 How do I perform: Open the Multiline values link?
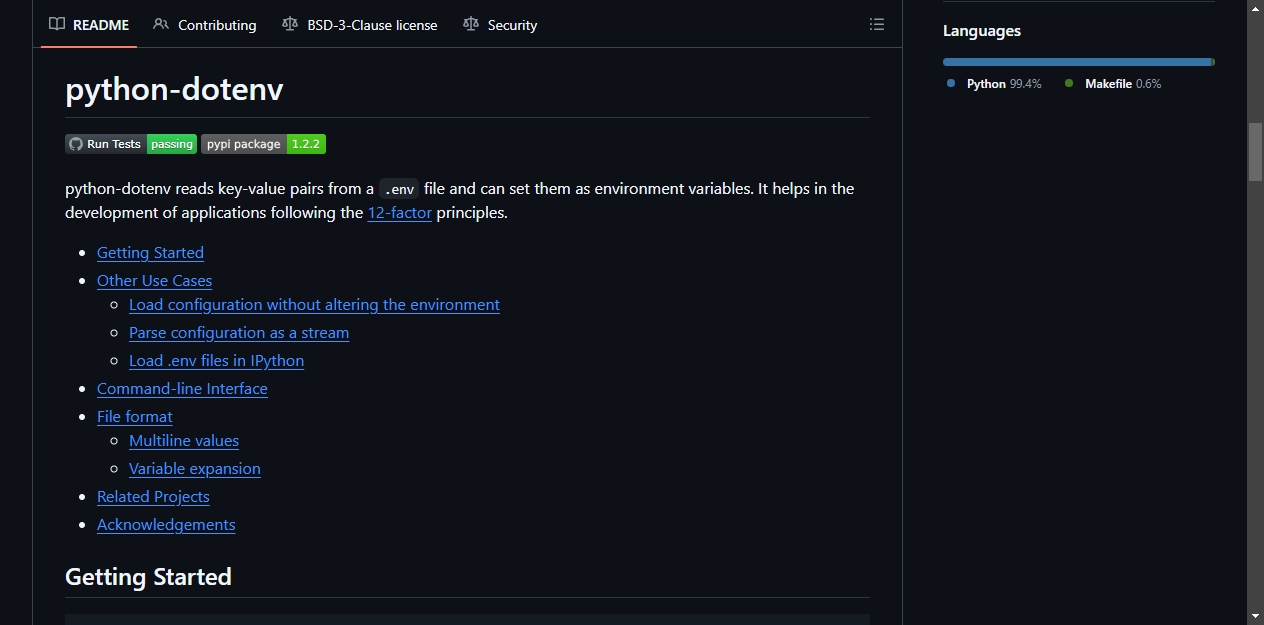[184, 441]
